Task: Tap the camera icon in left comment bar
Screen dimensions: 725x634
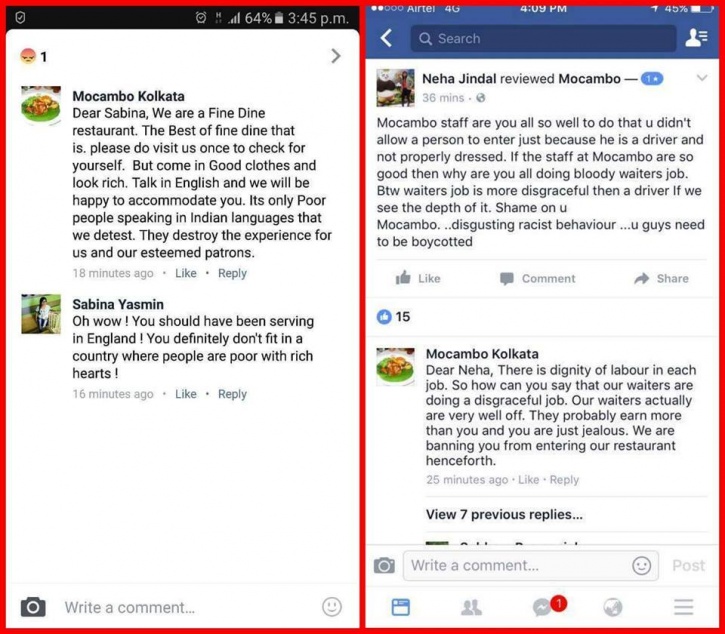Action: (33, 607)
